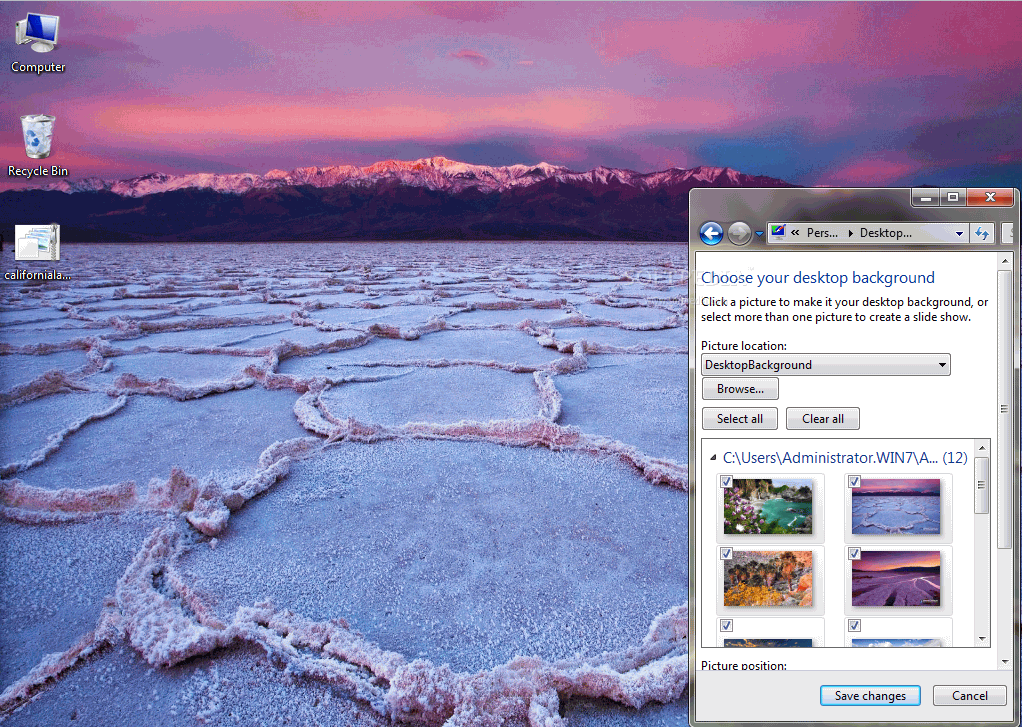This screenshot has width=1022, height=727.
Task: Click the address bar personalization icon
Action: point(778,232)
